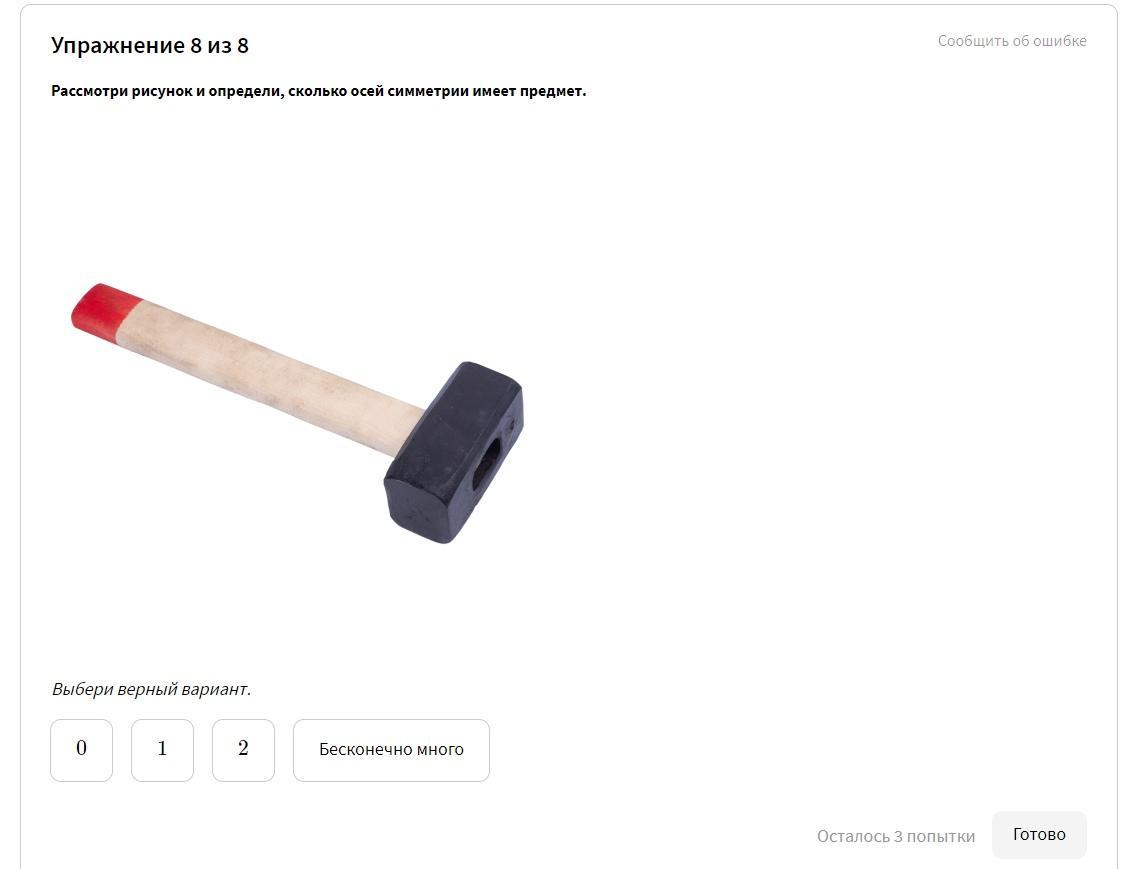The image size is (1136, 869).
Task: Click the "Выбери верный вариант." prompt
Action: [x=151, y=689]
